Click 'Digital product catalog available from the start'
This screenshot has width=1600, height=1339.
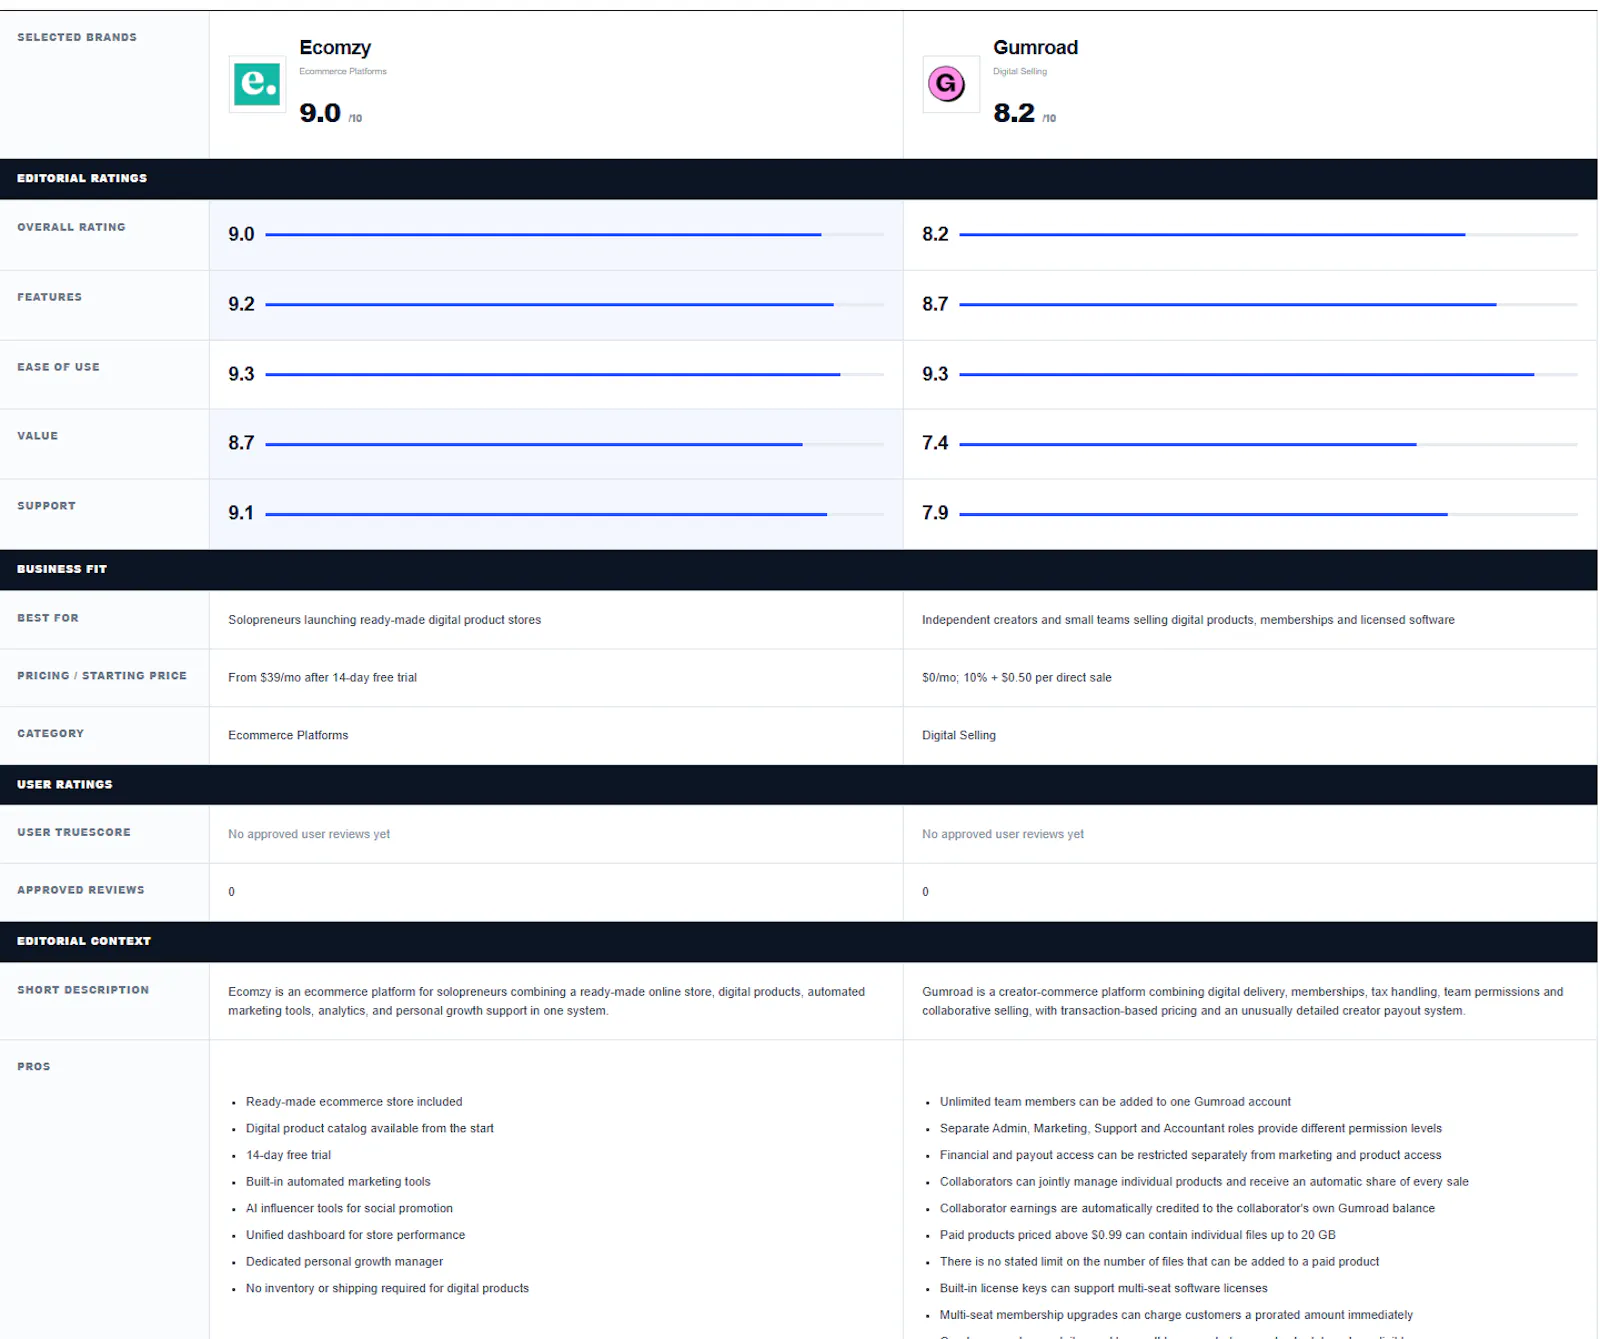point(370,1129)
